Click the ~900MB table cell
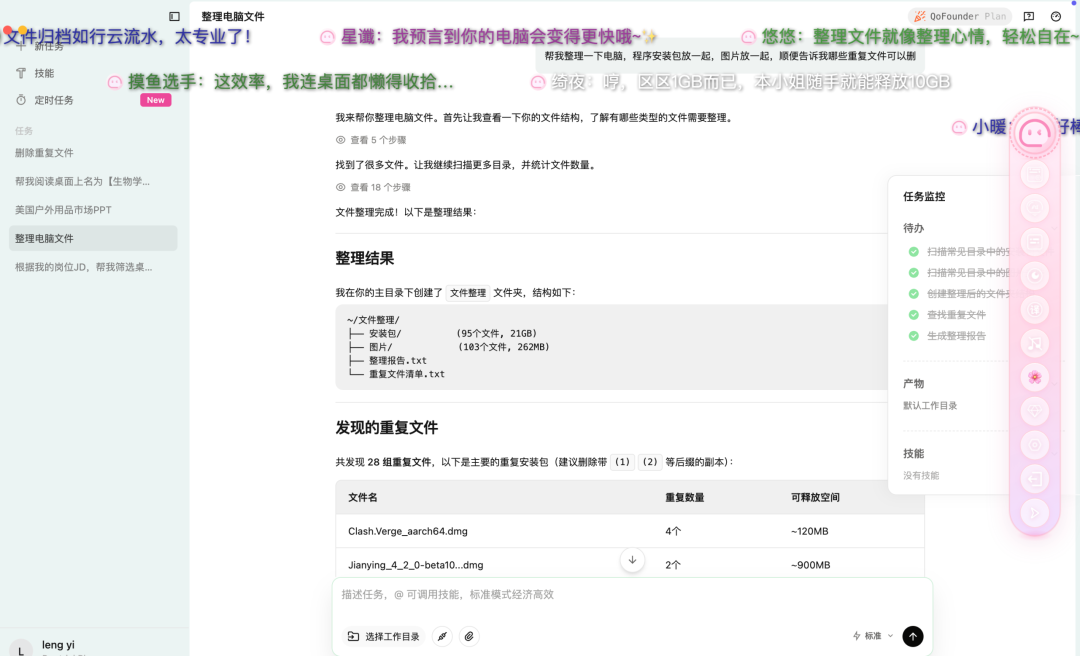The height and width of the screenshot is (656, 1080). click(x=810, y=565)
